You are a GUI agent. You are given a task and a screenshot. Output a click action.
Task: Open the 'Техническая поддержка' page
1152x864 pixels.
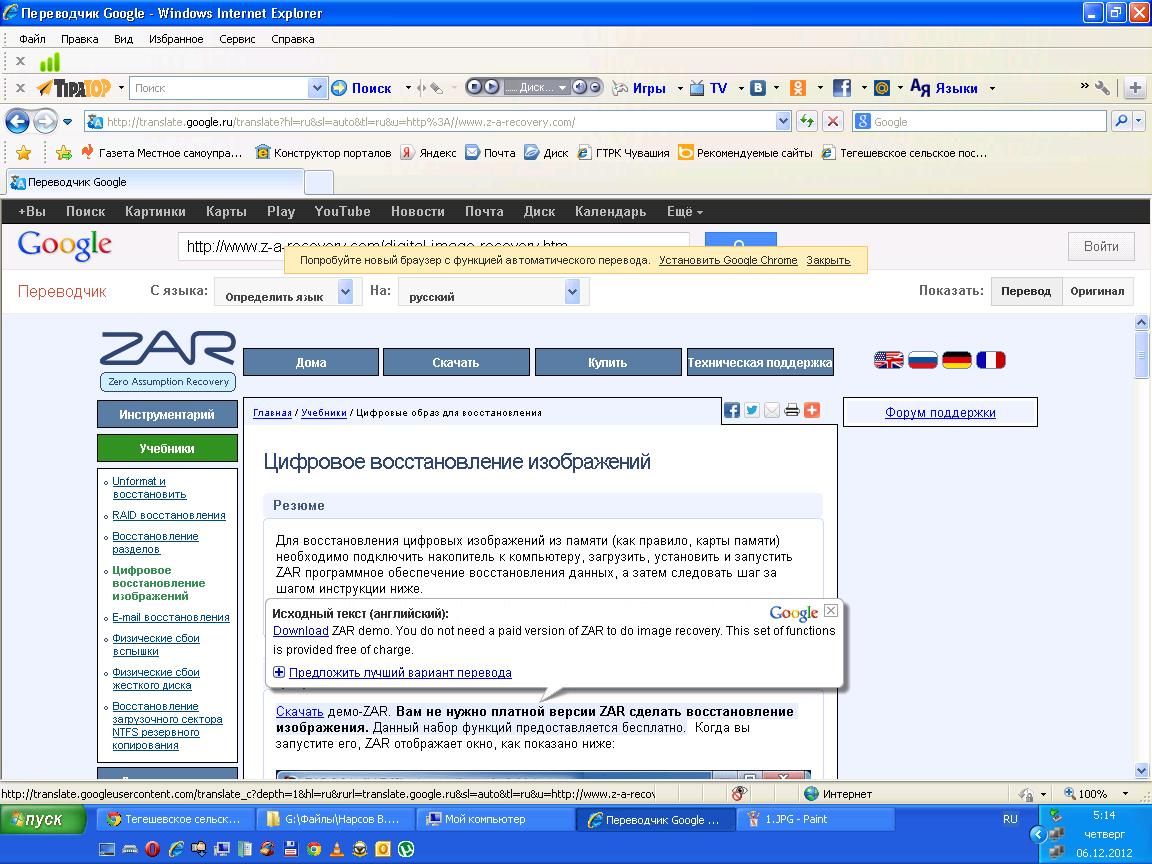(760, 362)
